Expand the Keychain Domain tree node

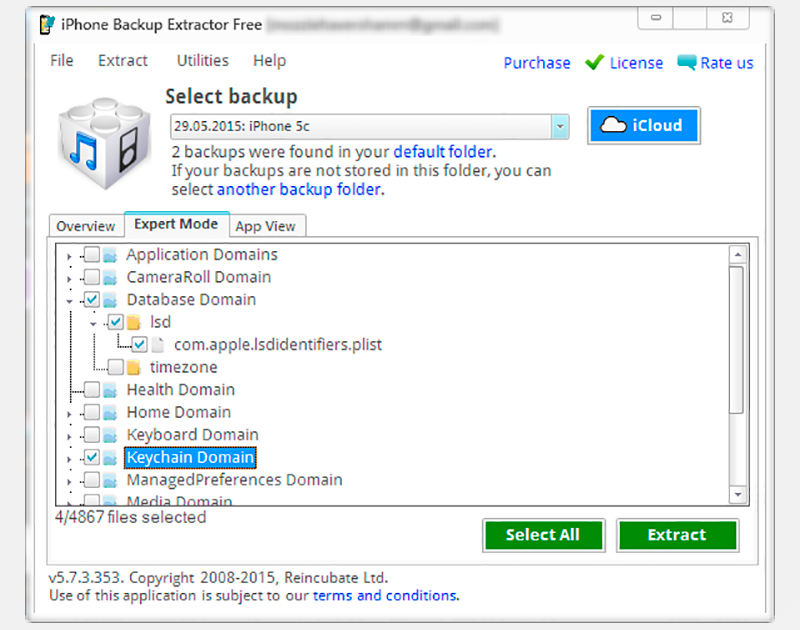69,459
